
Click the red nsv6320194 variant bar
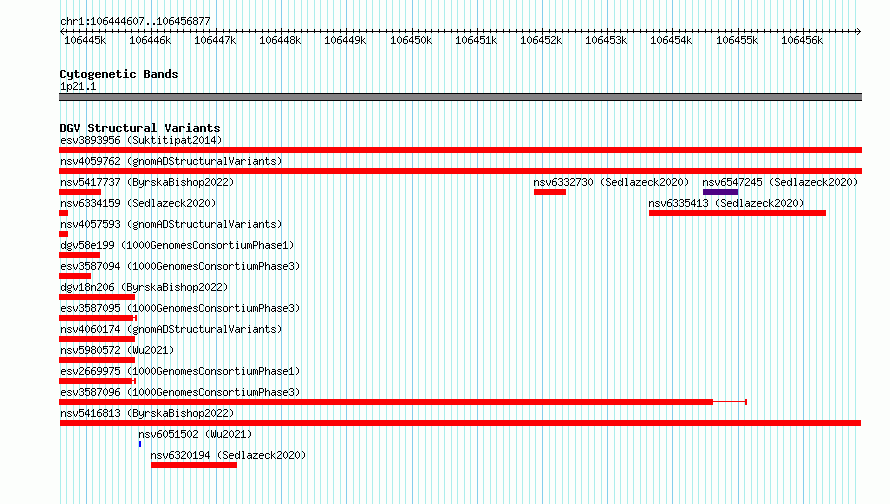194,465
